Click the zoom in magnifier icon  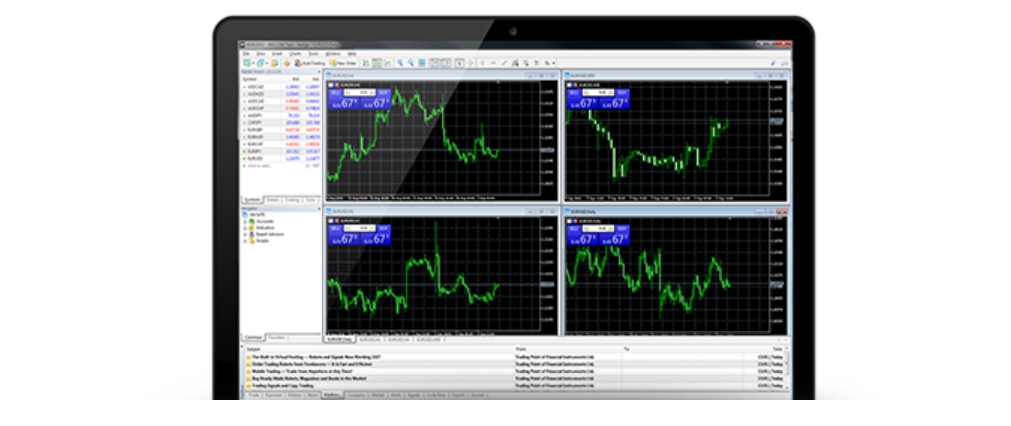tap(400, 62)
